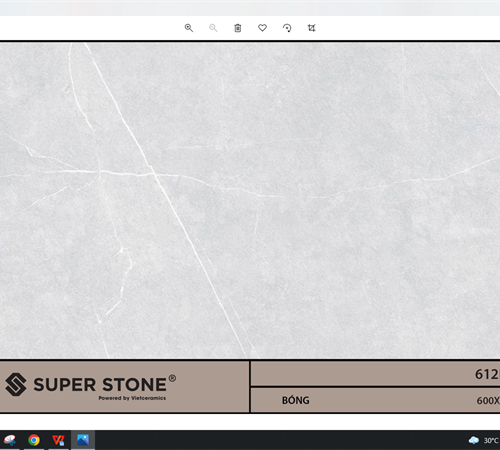
Task: Add the photo to favorites
Action: pos(262,28)
